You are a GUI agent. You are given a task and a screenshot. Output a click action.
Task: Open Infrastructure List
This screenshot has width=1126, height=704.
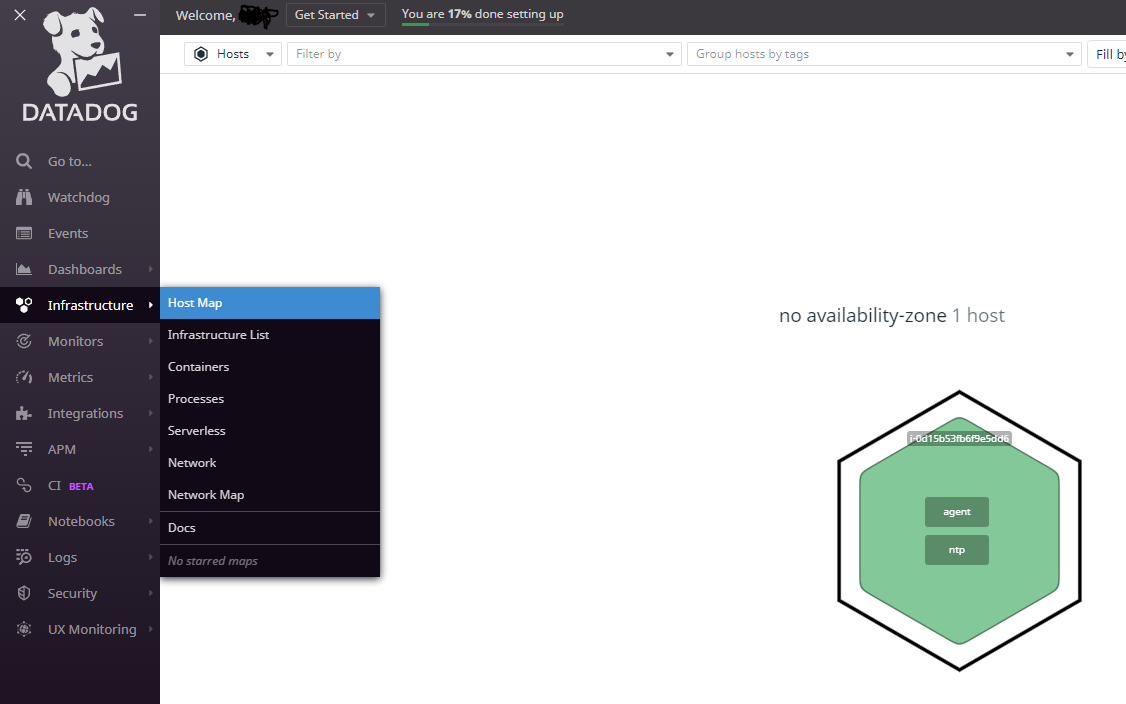pyautogui.click(x=270, y=335)
